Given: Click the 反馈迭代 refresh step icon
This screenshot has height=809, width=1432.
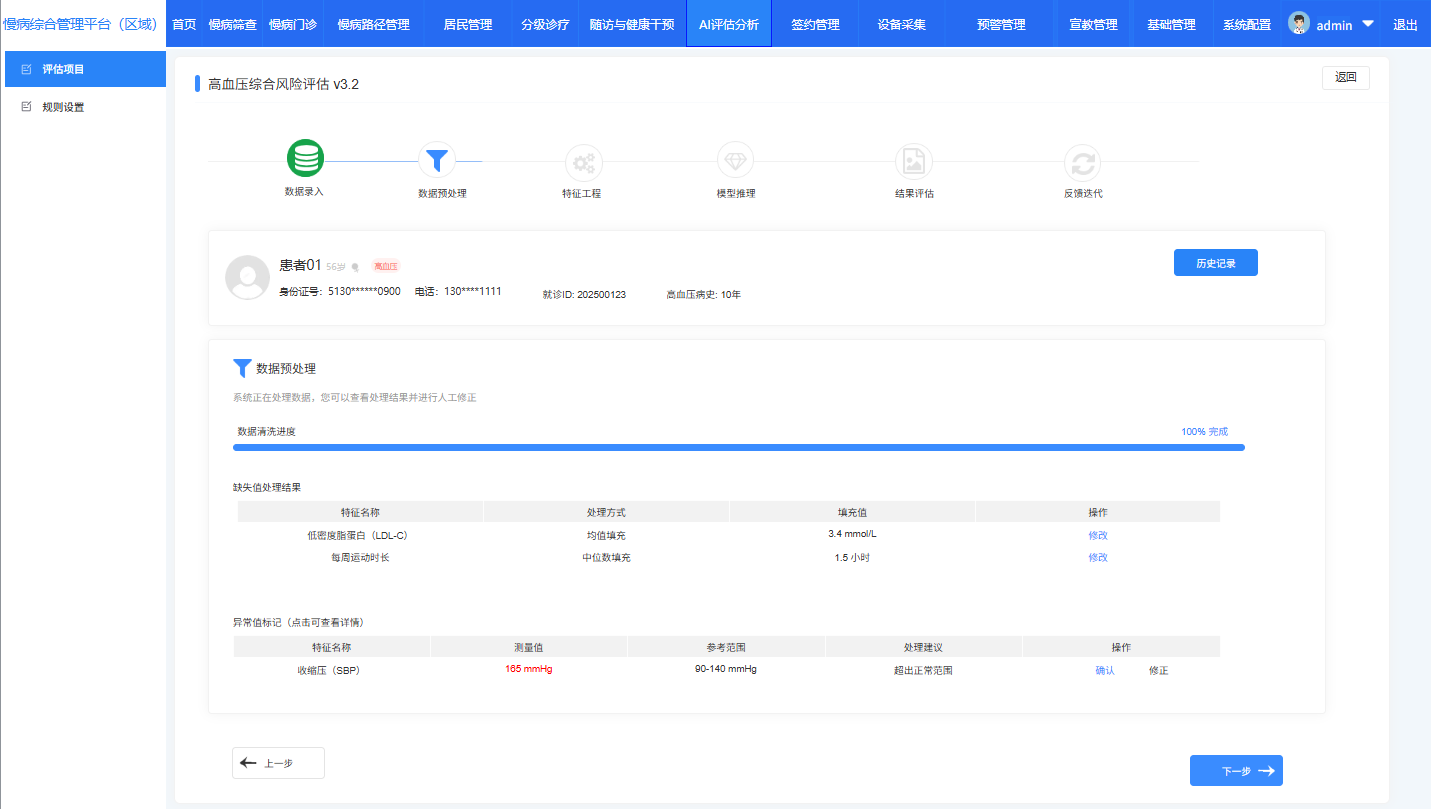Looking at the screenshot, I should point(1082,161).
